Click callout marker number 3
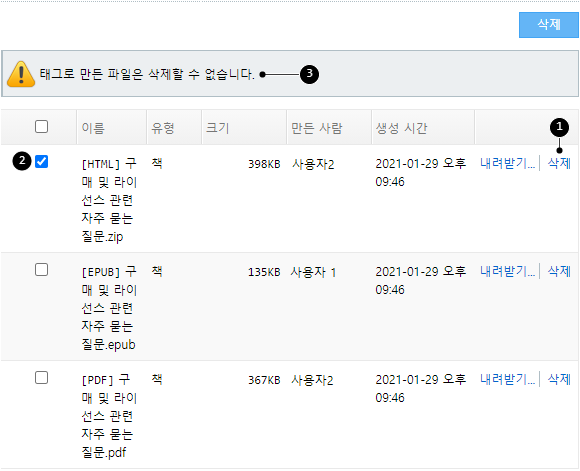The height and width of the screenshot is (471, 580). (x=309, y=74)
